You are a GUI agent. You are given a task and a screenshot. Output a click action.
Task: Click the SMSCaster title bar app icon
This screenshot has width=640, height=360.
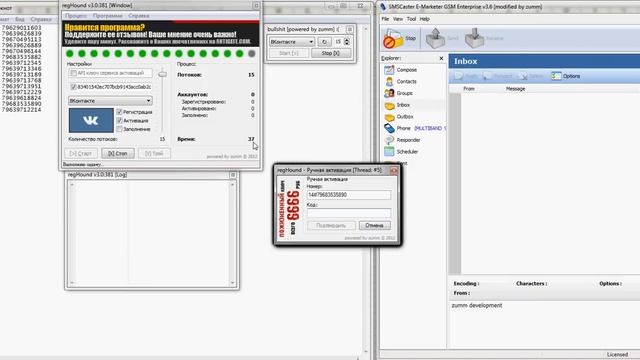(383, 7)
